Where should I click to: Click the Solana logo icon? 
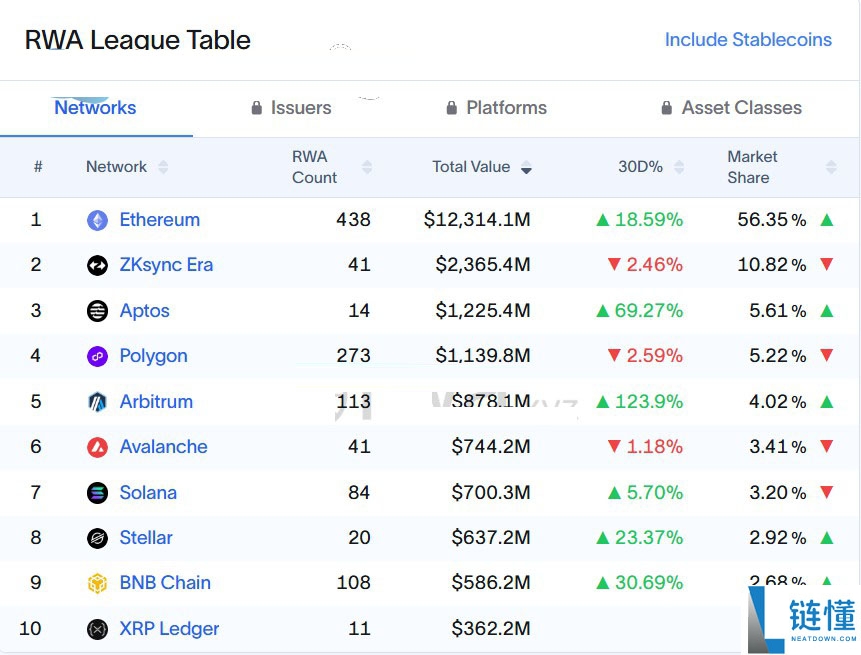97,492
